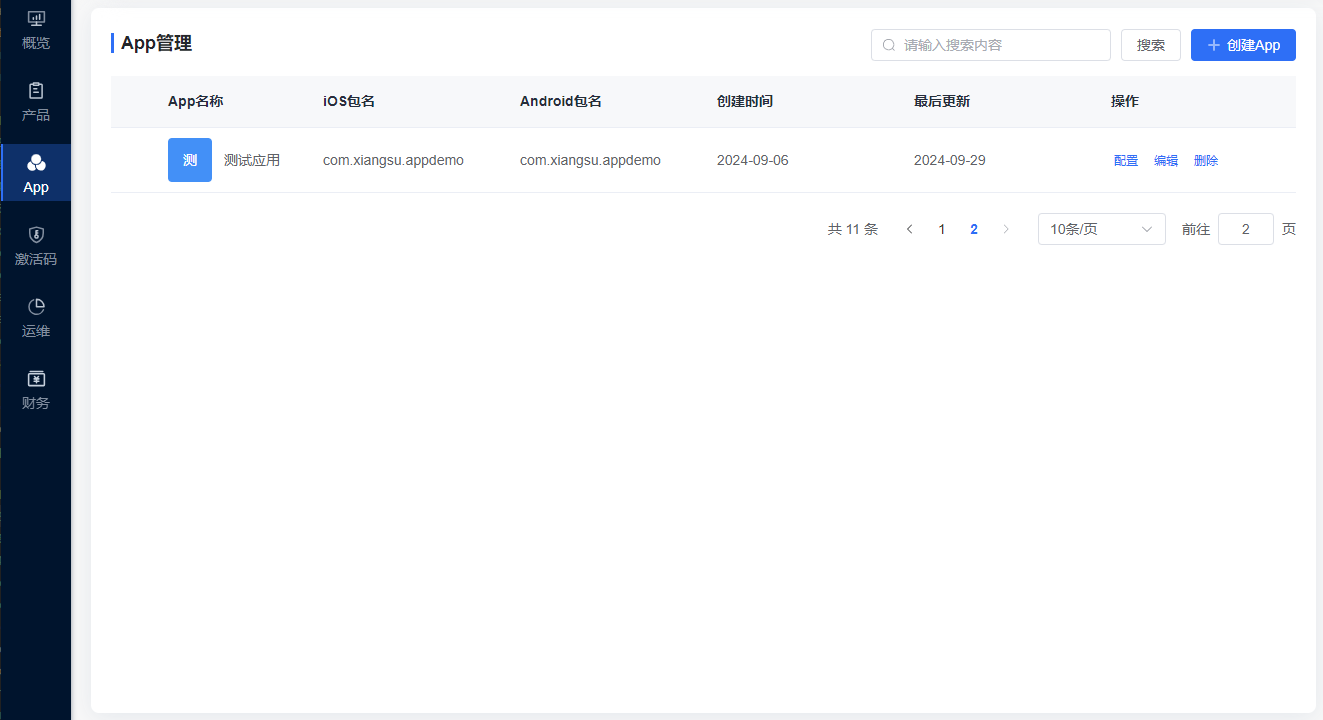Click the magnifier icon in search box

(x=888, y=45)
